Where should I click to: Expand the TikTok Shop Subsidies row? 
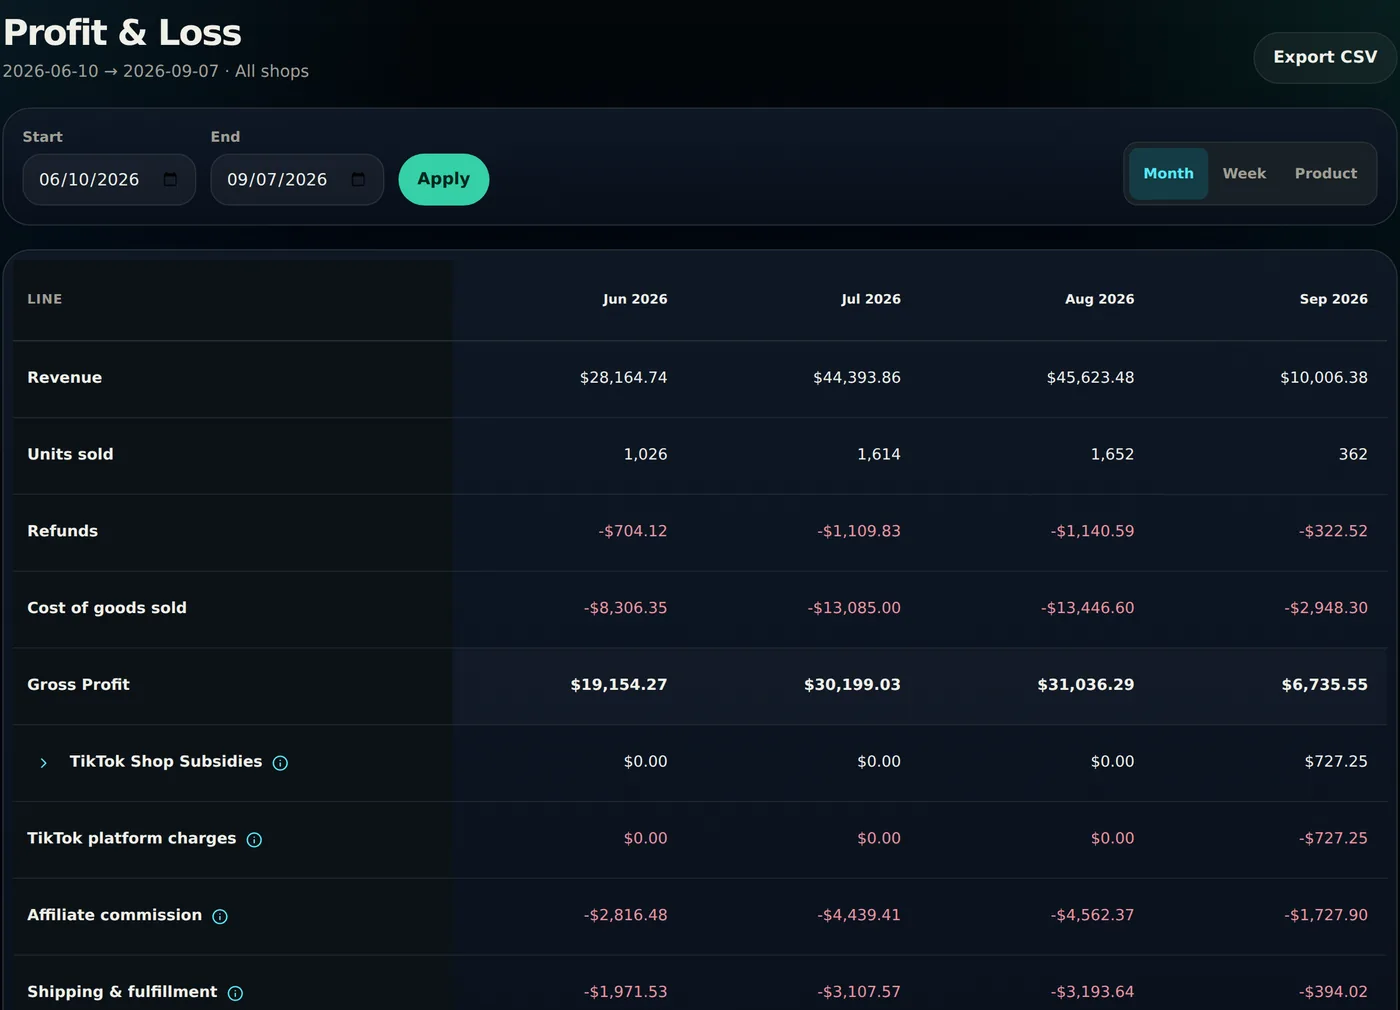(x=43, y=763)
